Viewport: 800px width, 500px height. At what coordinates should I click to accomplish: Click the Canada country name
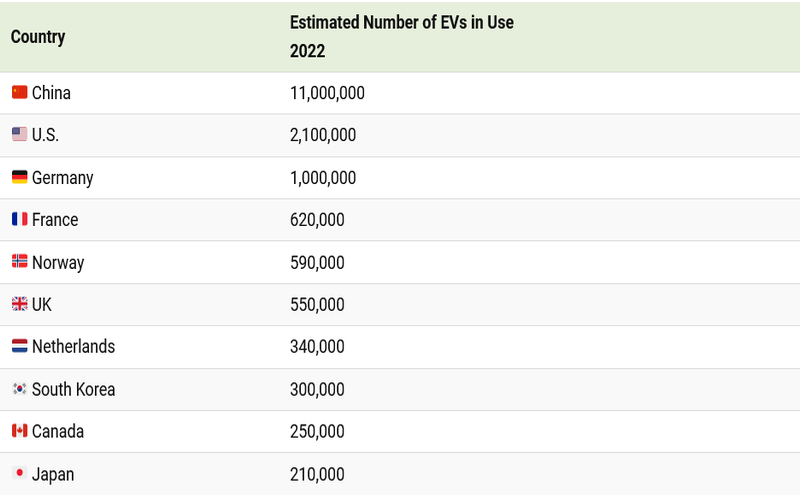point(58,431)
